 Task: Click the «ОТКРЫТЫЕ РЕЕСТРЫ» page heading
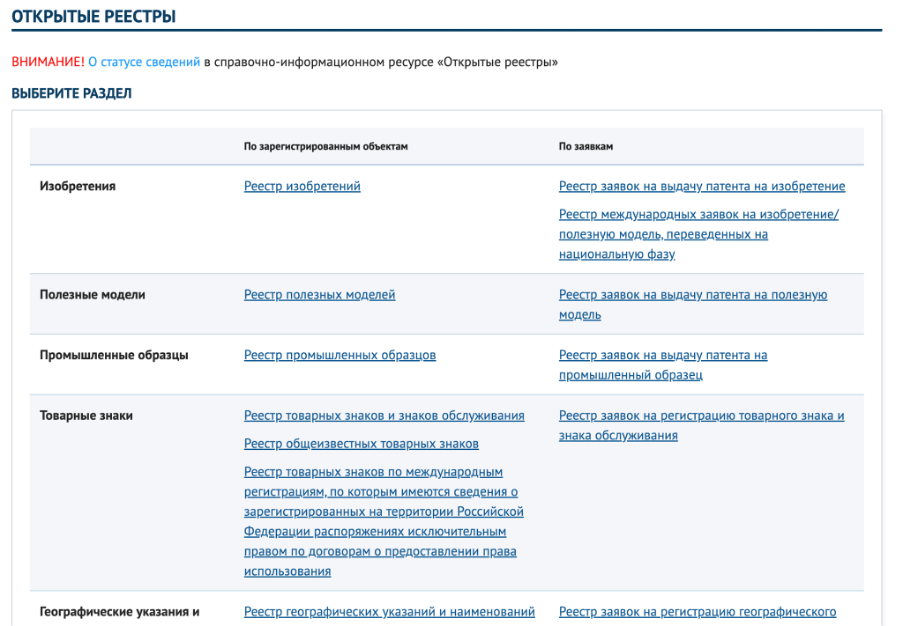pos(94,17)
